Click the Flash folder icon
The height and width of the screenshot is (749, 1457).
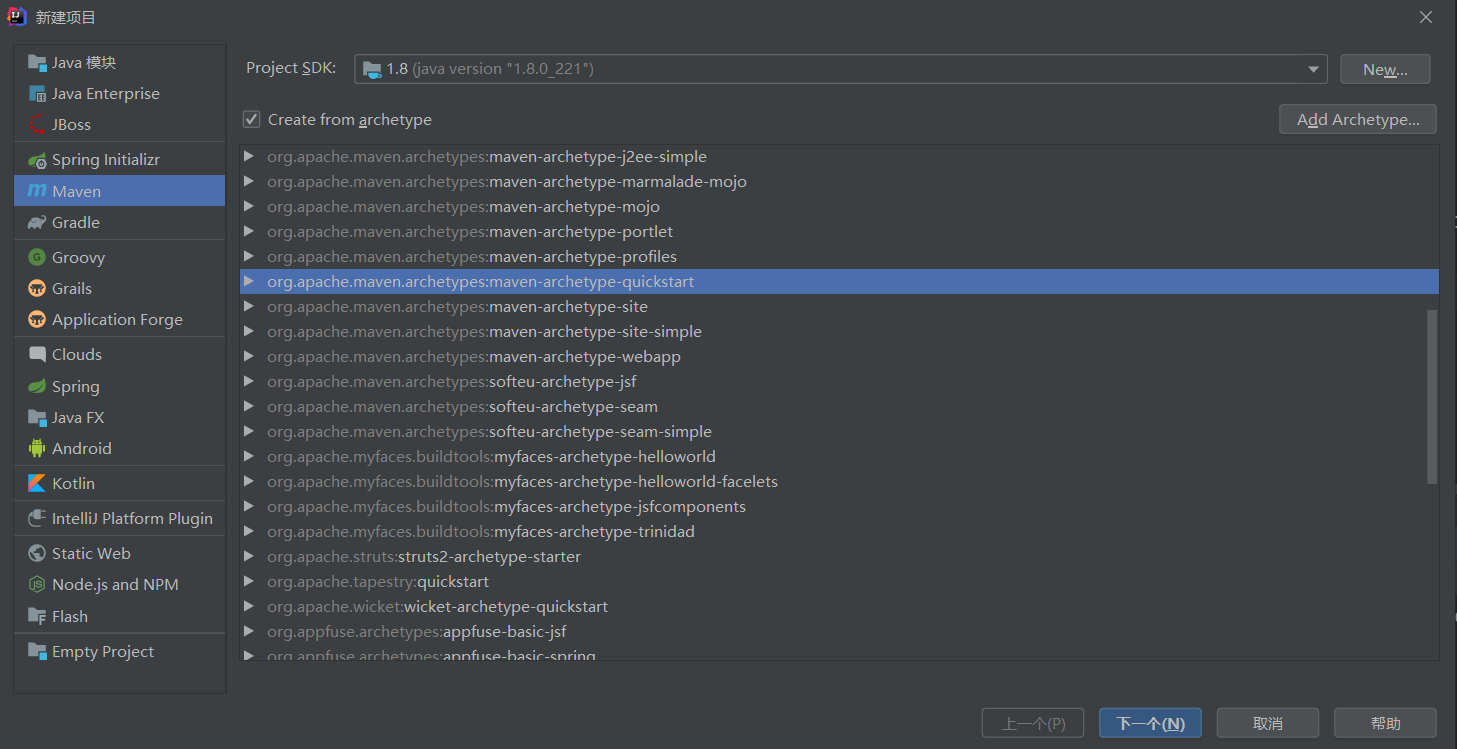tap(37, 616)
